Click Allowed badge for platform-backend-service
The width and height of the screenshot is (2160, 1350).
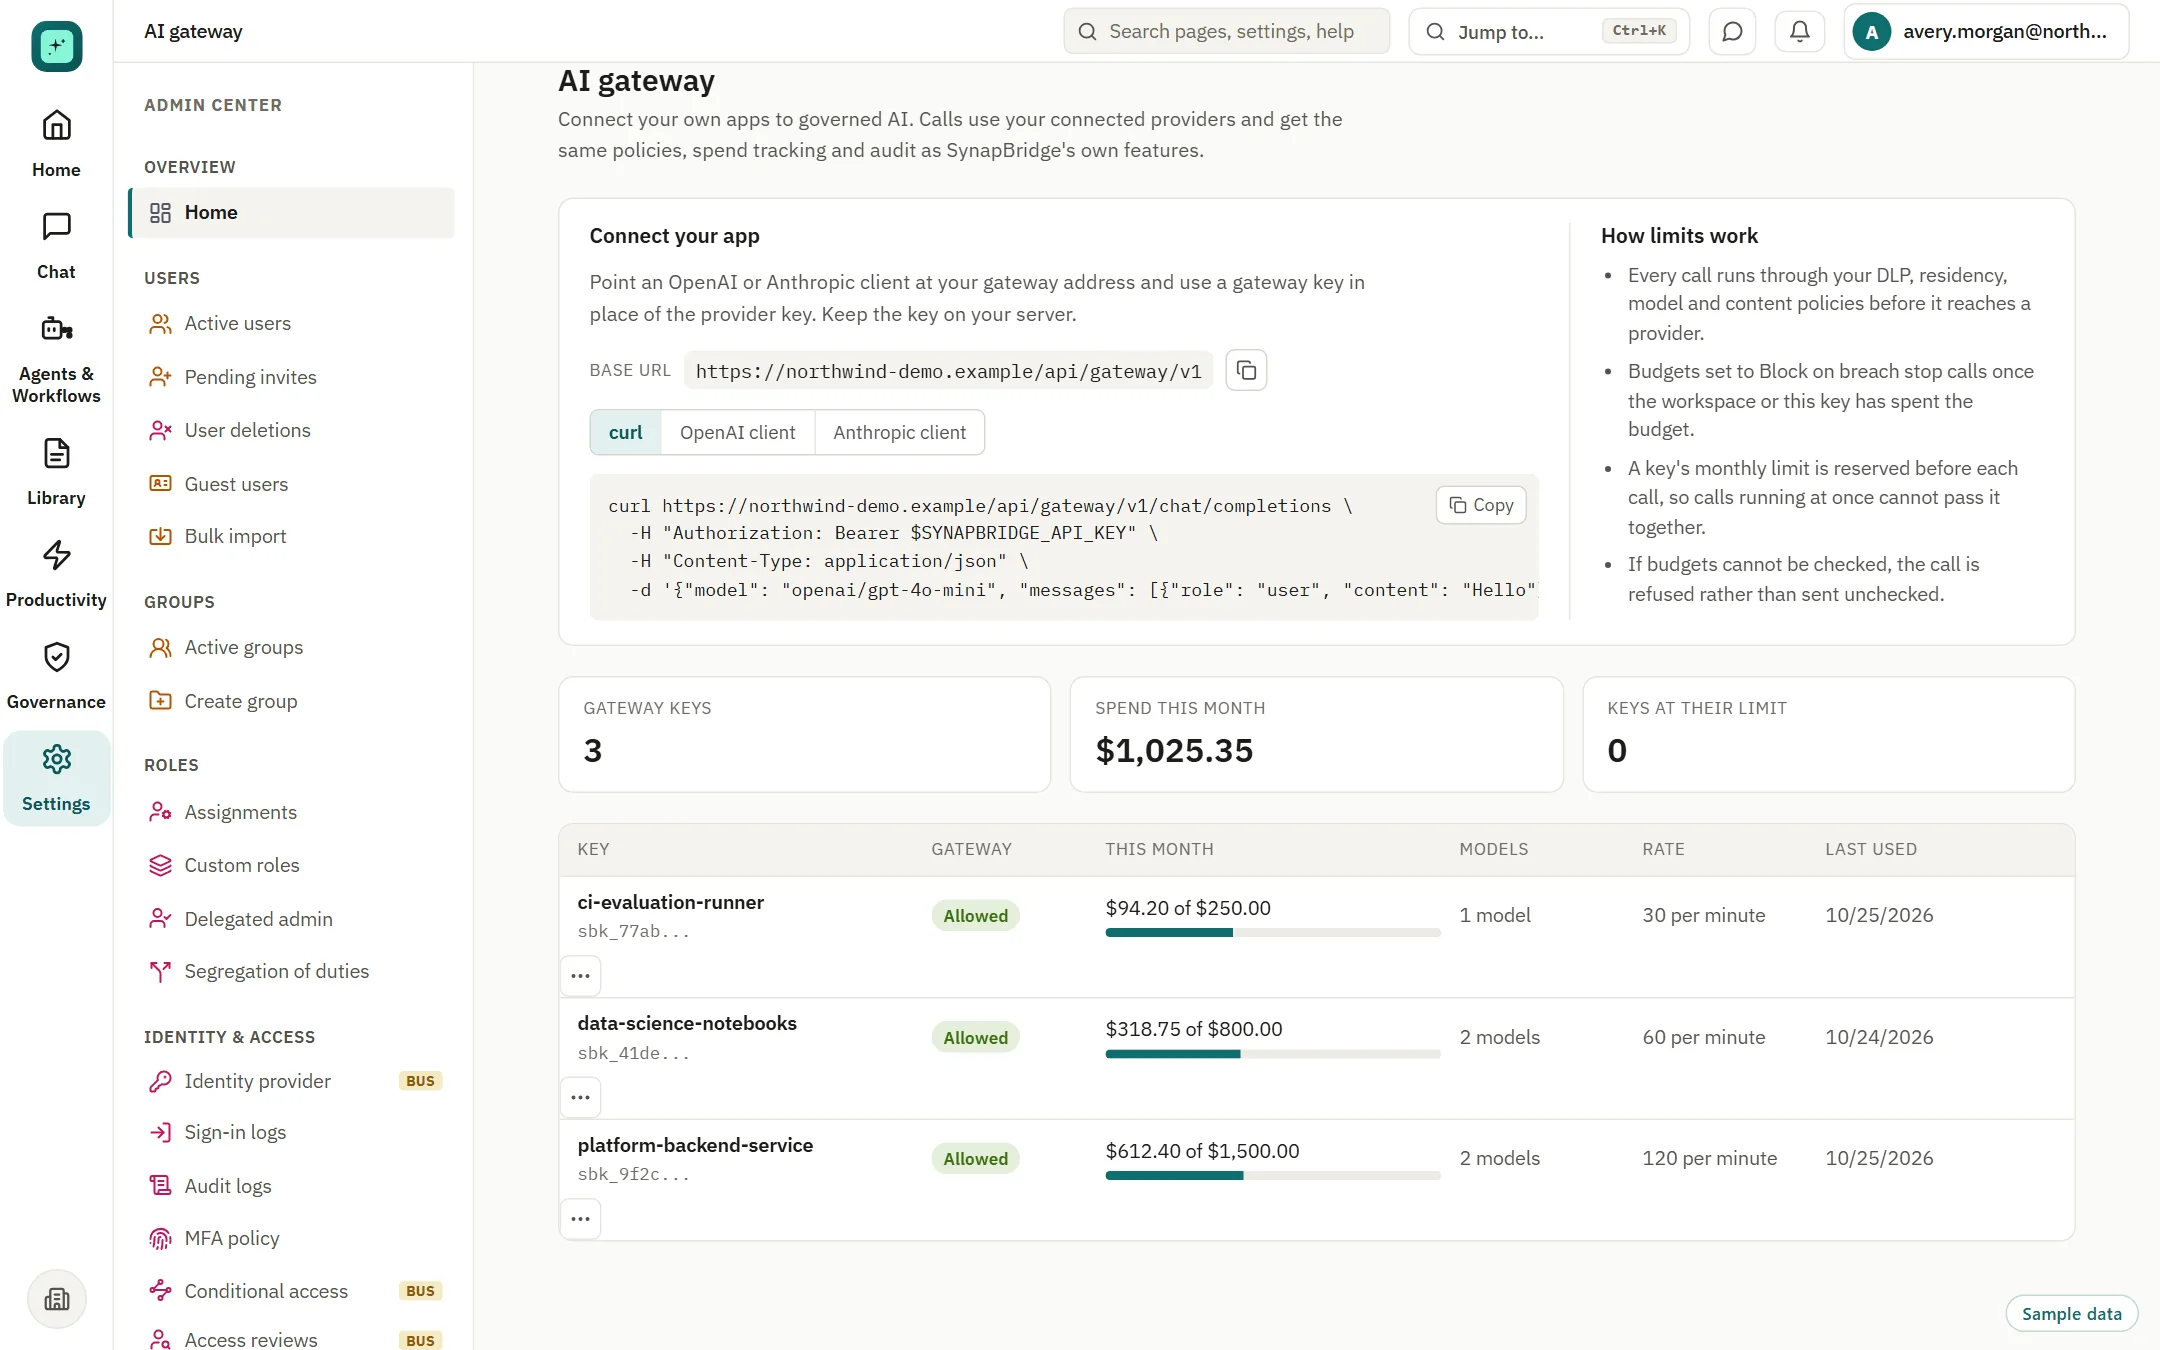(976, 1158)
